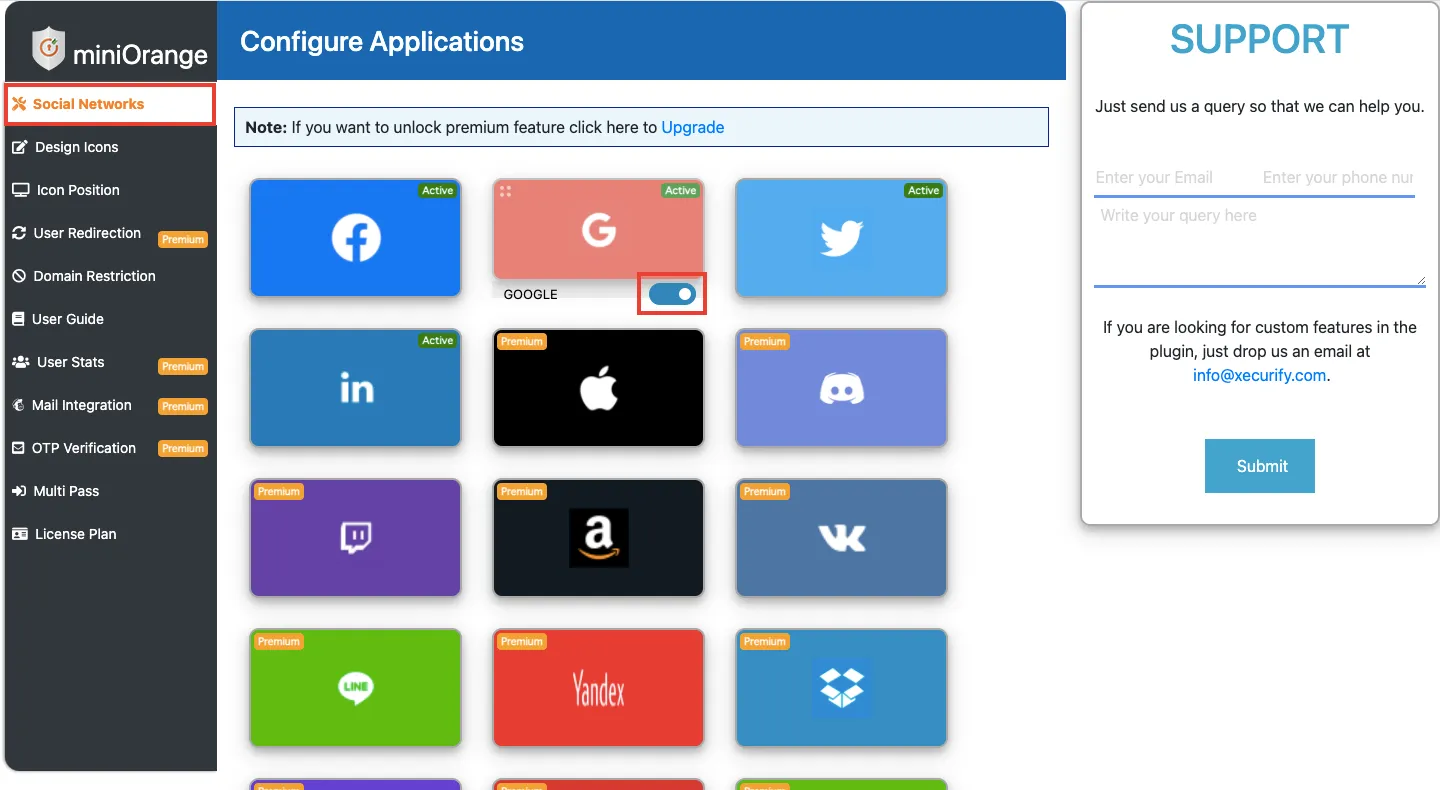This screenshot has width=1440, height=790.
Task: Open the Apple premium application card
Action: pos(598,388)
